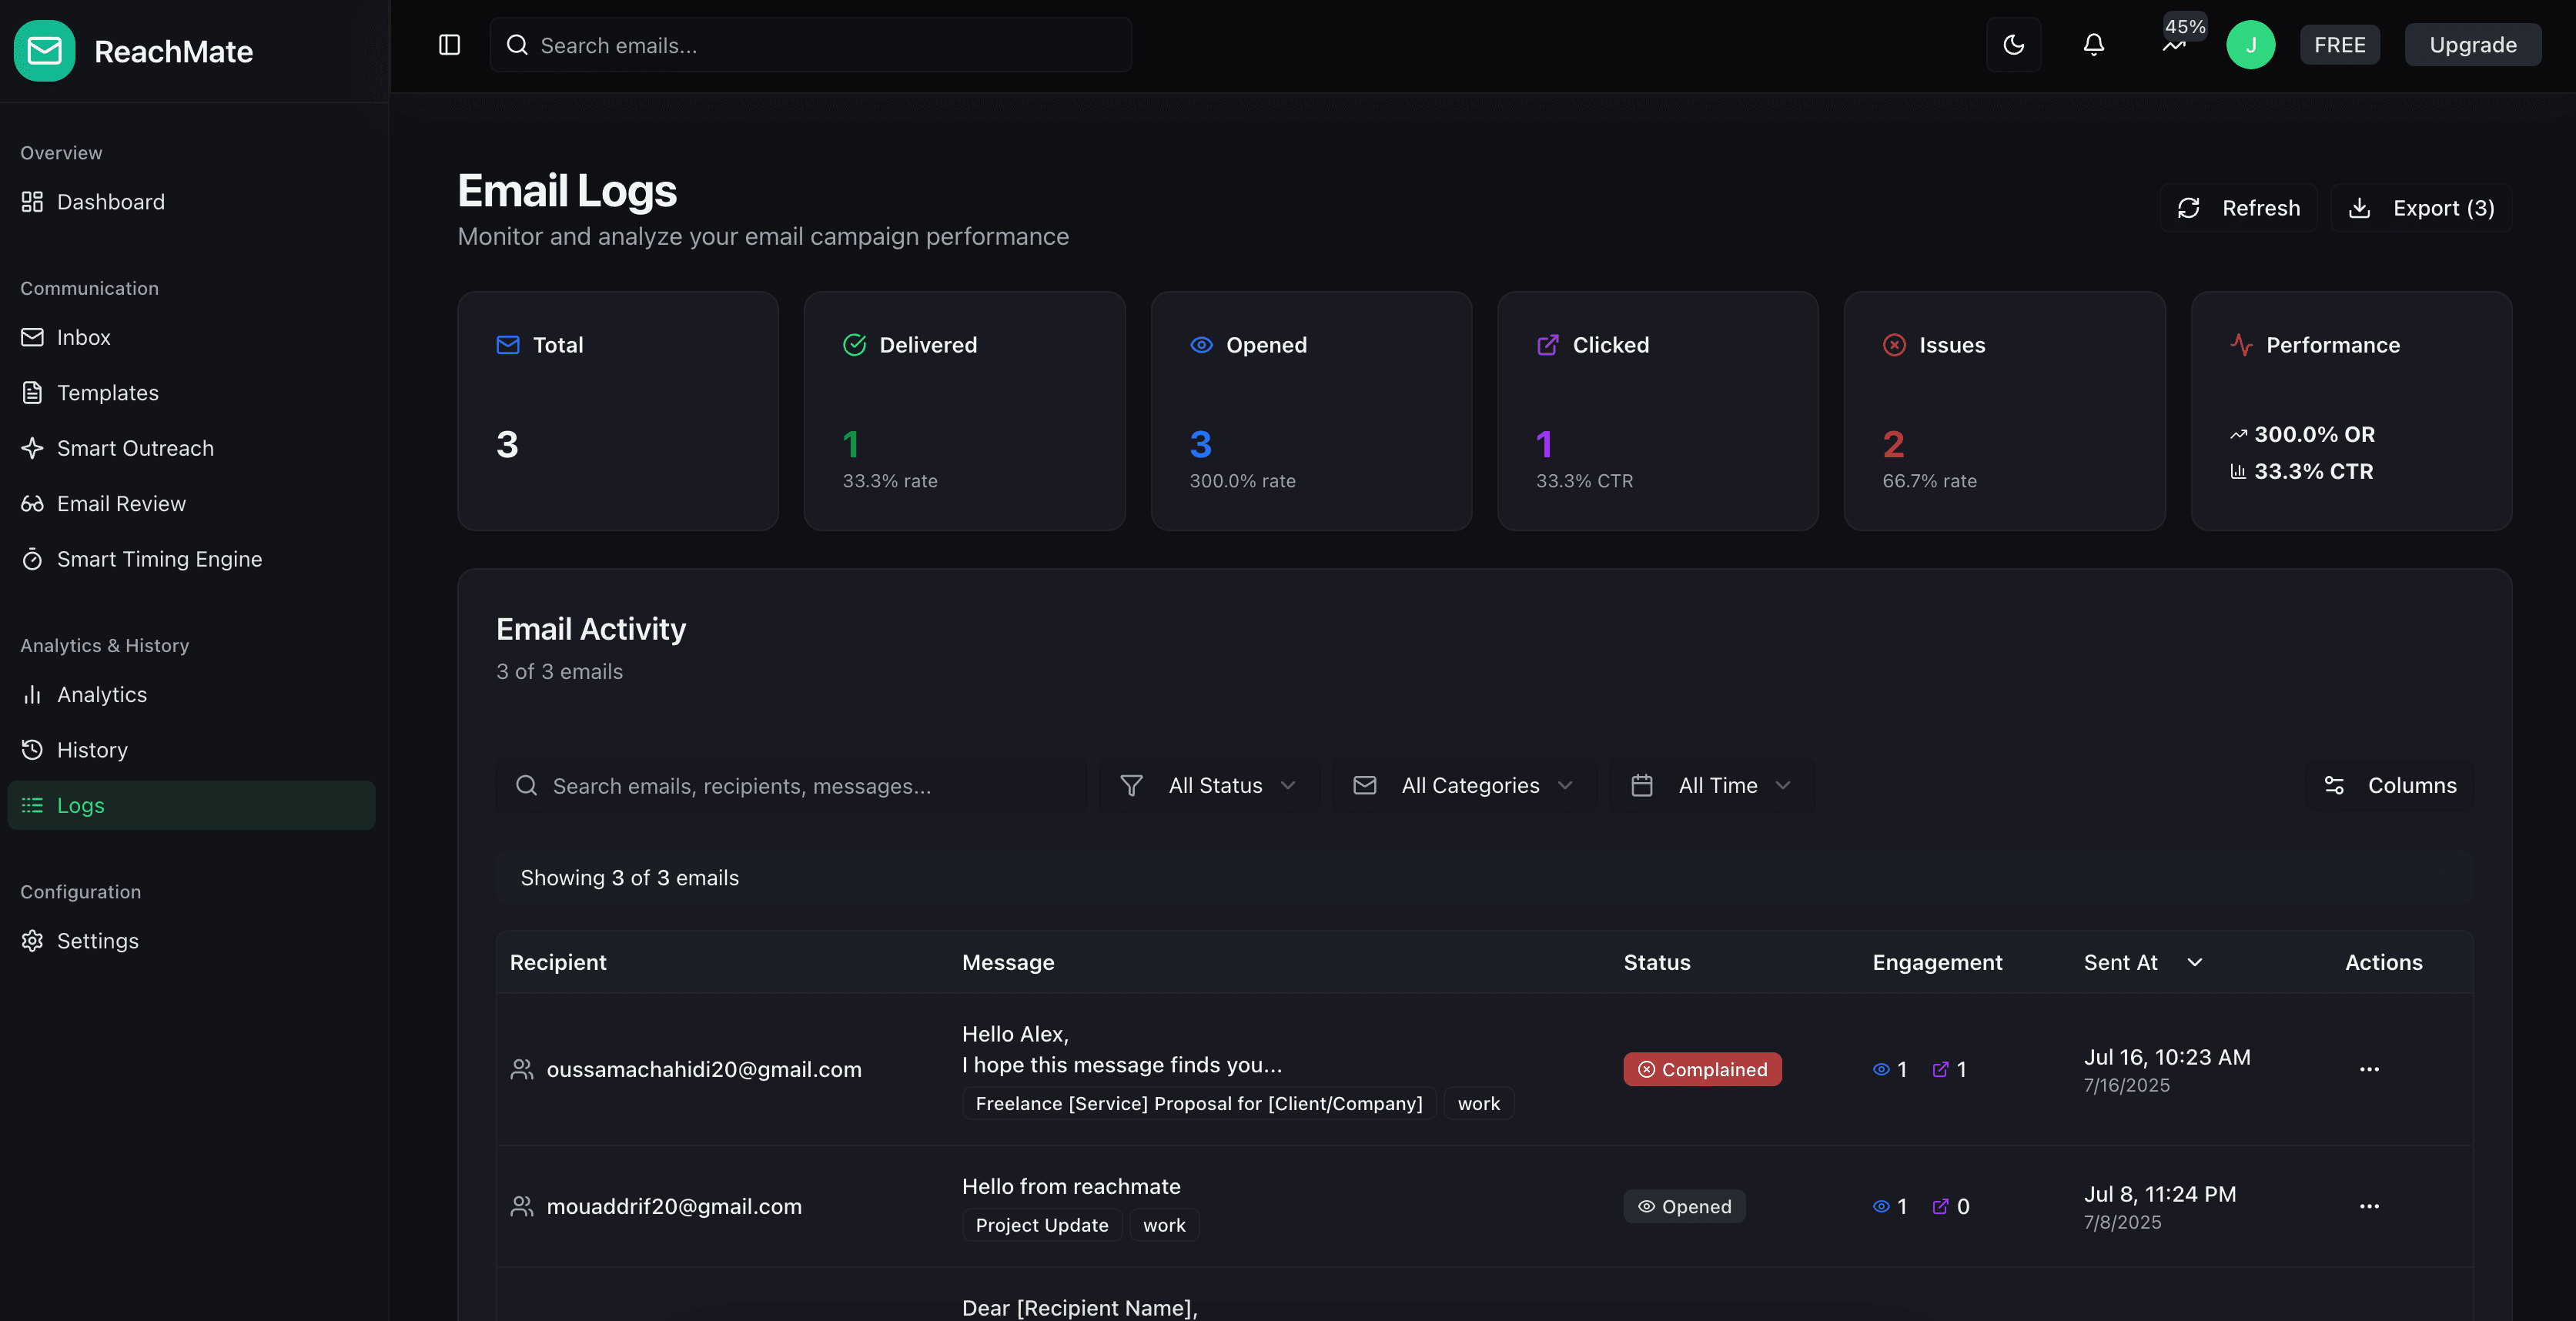Click the 300.0% OR performance value
The image size is (2576, 1321).
pos(2314,434)
